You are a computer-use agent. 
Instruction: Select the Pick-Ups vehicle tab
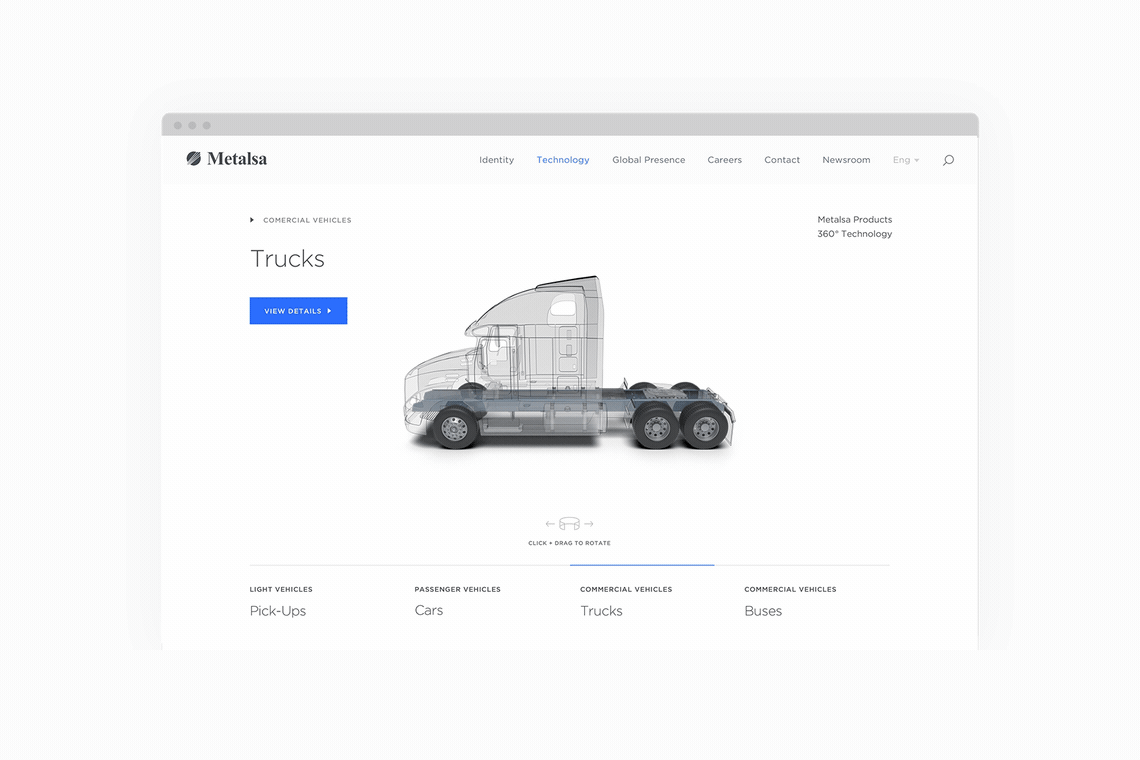278,610
